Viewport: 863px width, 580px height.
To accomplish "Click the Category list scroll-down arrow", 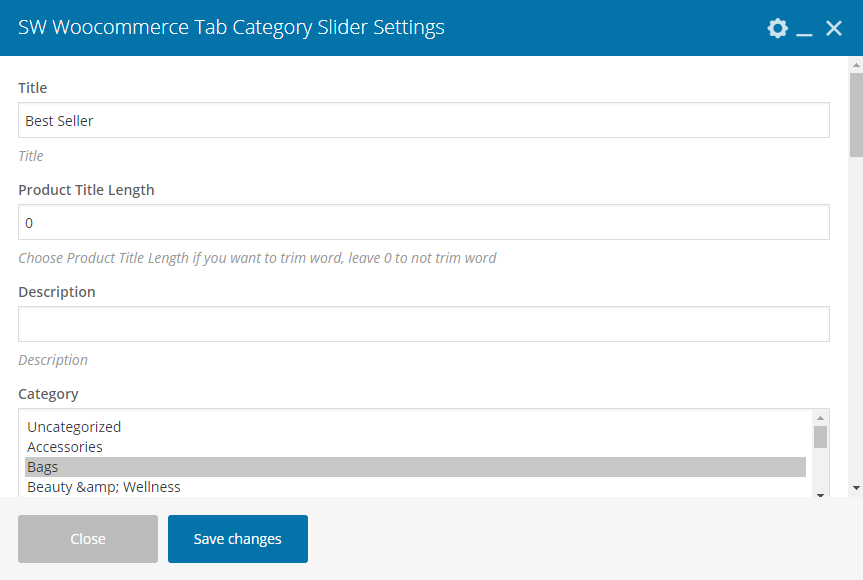I will (820, 495).
